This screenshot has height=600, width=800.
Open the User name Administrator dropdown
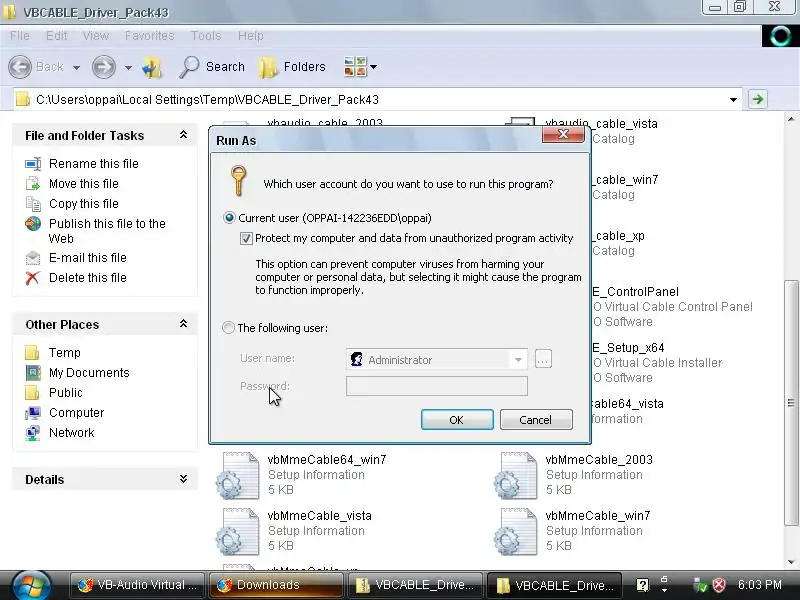coord(518,360)
